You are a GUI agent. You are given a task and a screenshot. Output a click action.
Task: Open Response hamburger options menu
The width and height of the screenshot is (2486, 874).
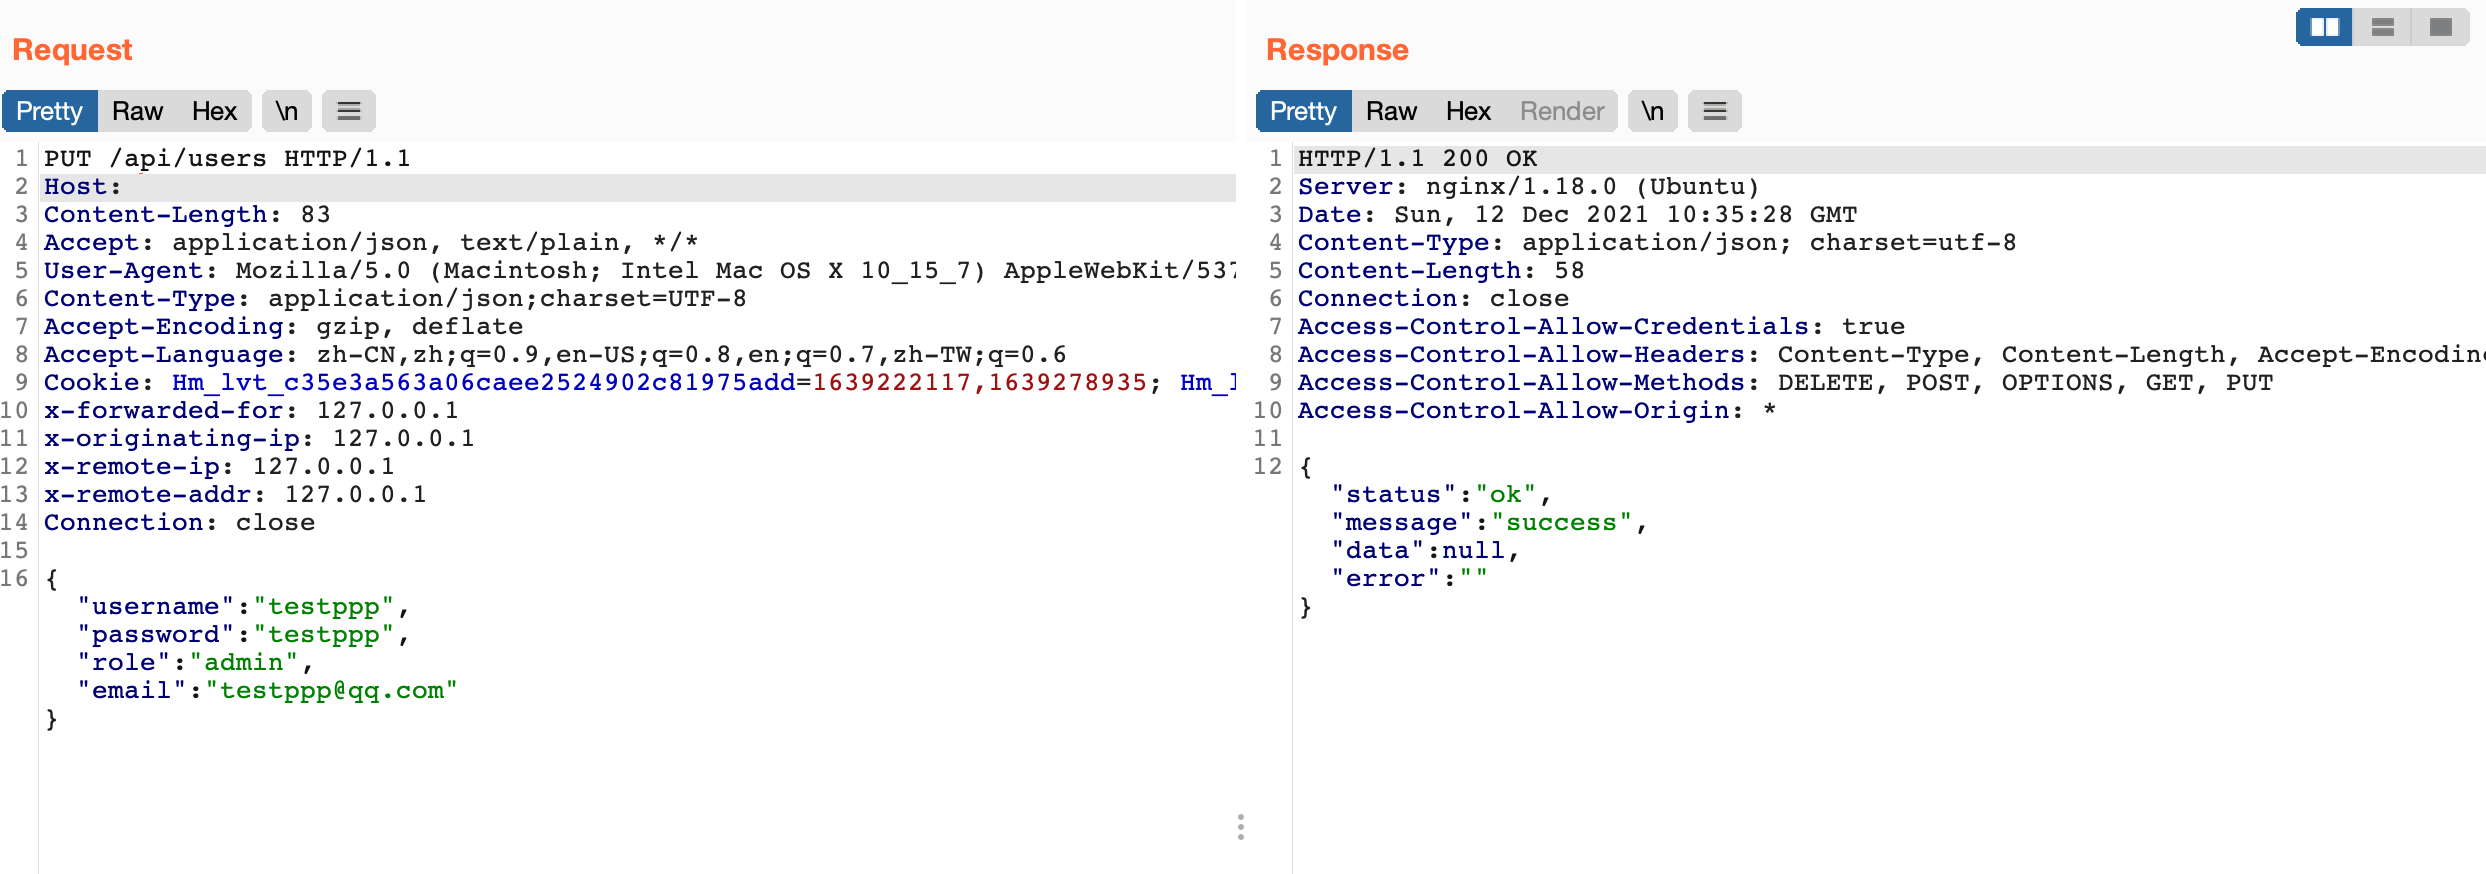tap(1714, 111)
